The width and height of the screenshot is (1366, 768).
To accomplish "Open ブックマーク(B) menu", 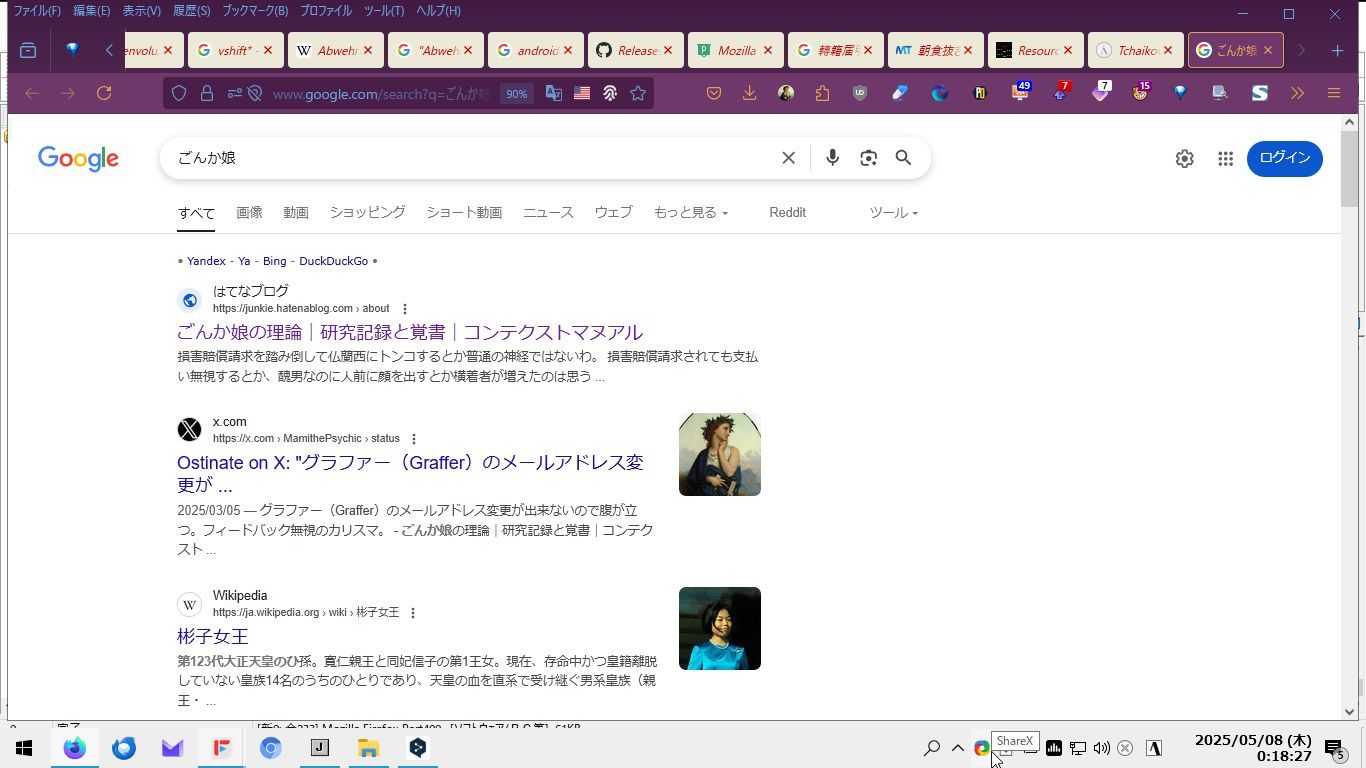I will coord(255,11).
